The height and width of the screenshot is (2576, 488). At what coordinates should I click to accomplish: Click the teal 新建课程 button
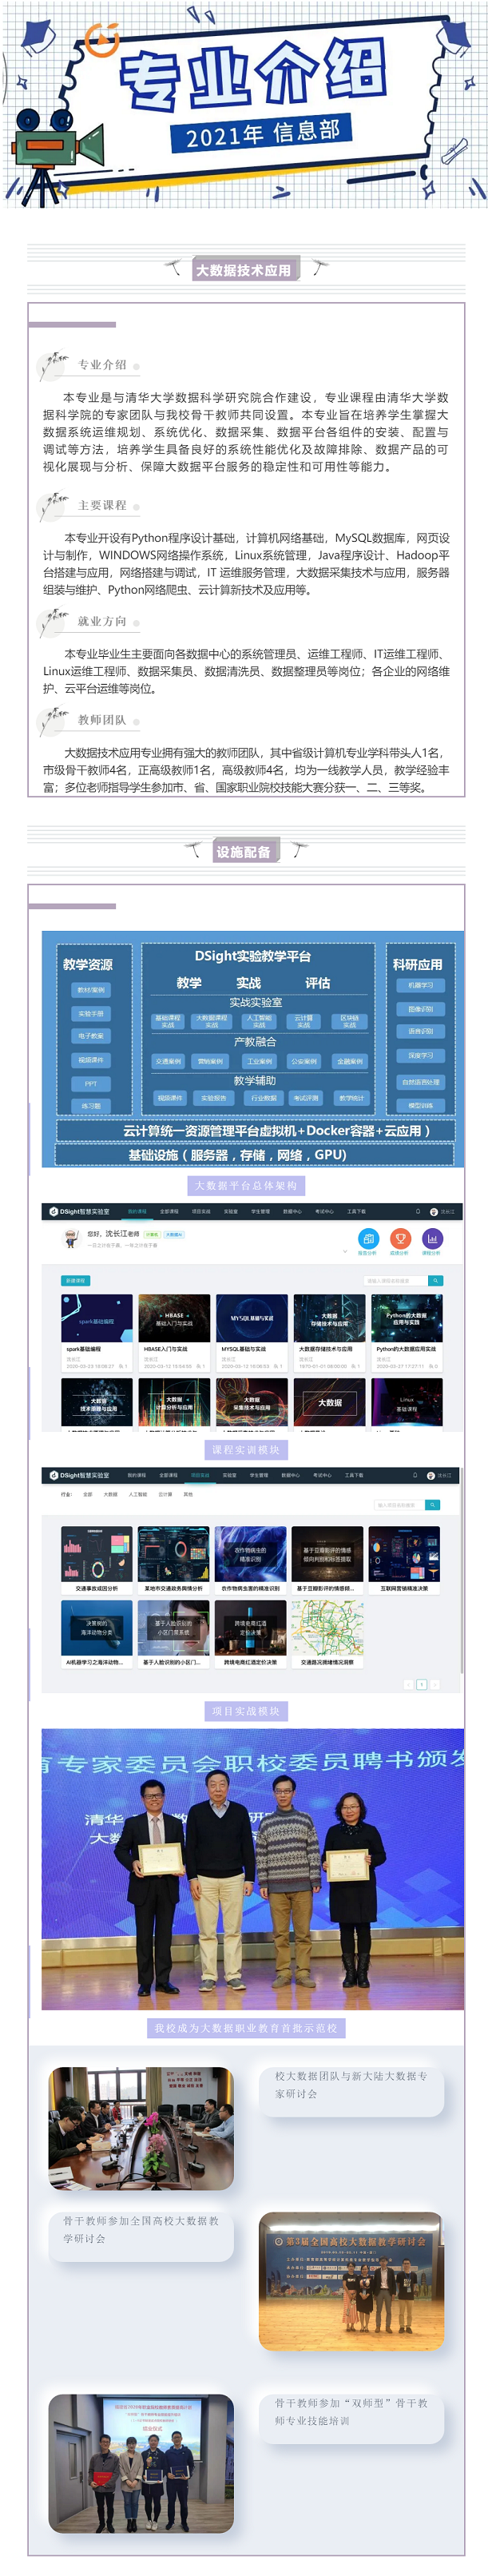[x=75, y=1280]
